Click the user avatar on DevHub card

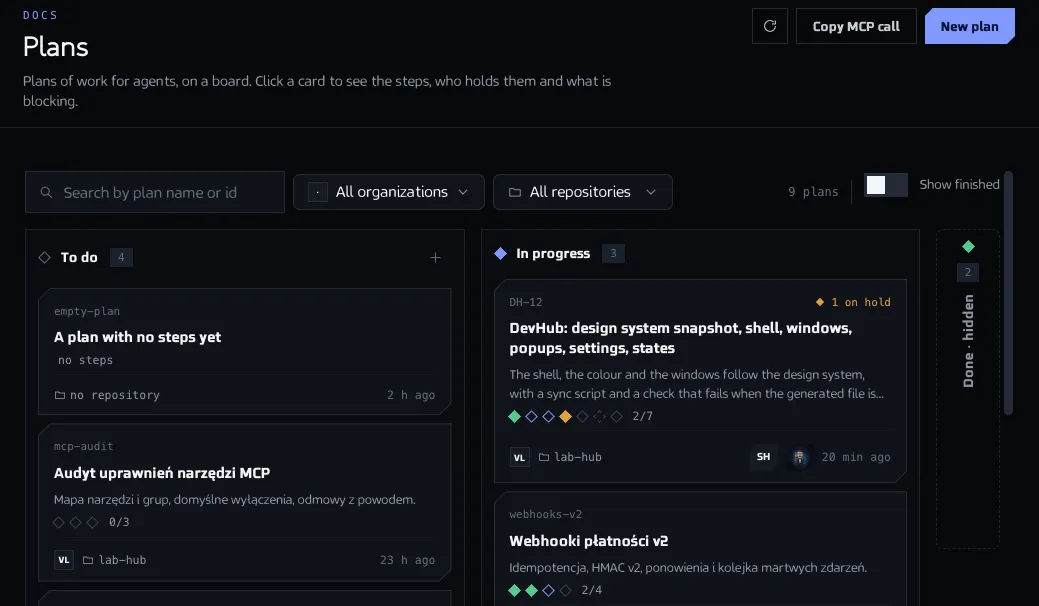coord(799,457)
